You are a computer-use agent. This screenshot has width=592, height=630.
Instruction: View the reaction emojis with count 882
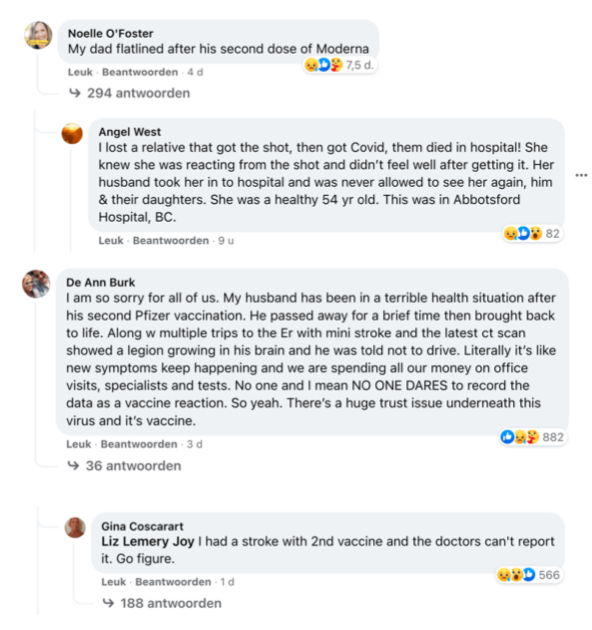532,437
